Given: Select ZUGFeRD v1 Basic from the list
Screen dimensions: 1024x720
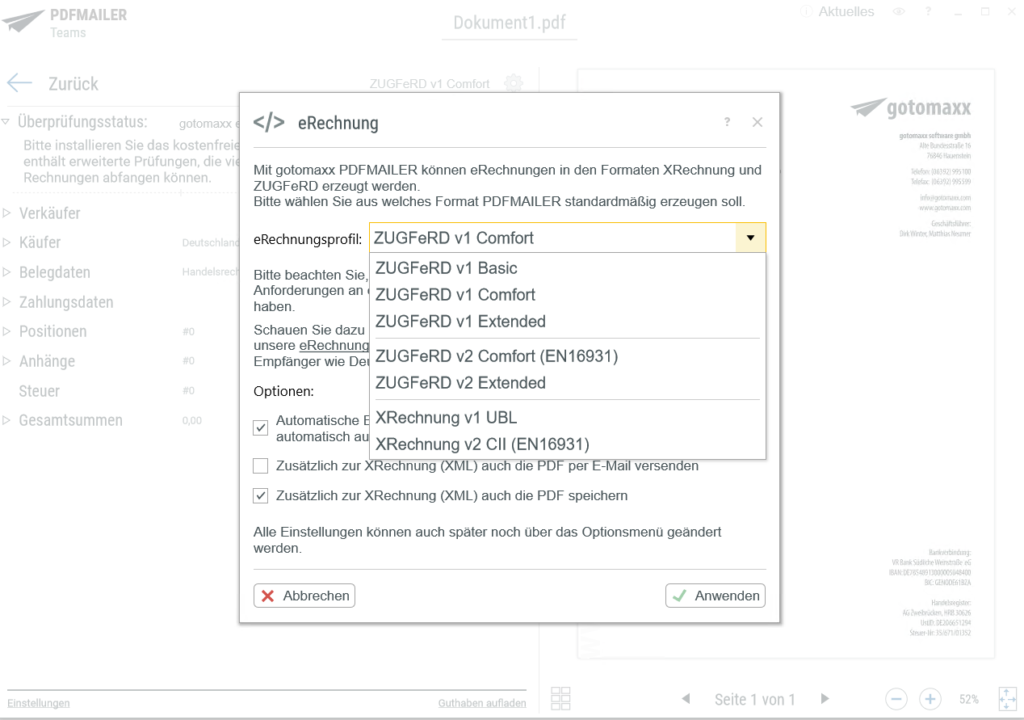Looking at the screenshot, I should point(568,268).
